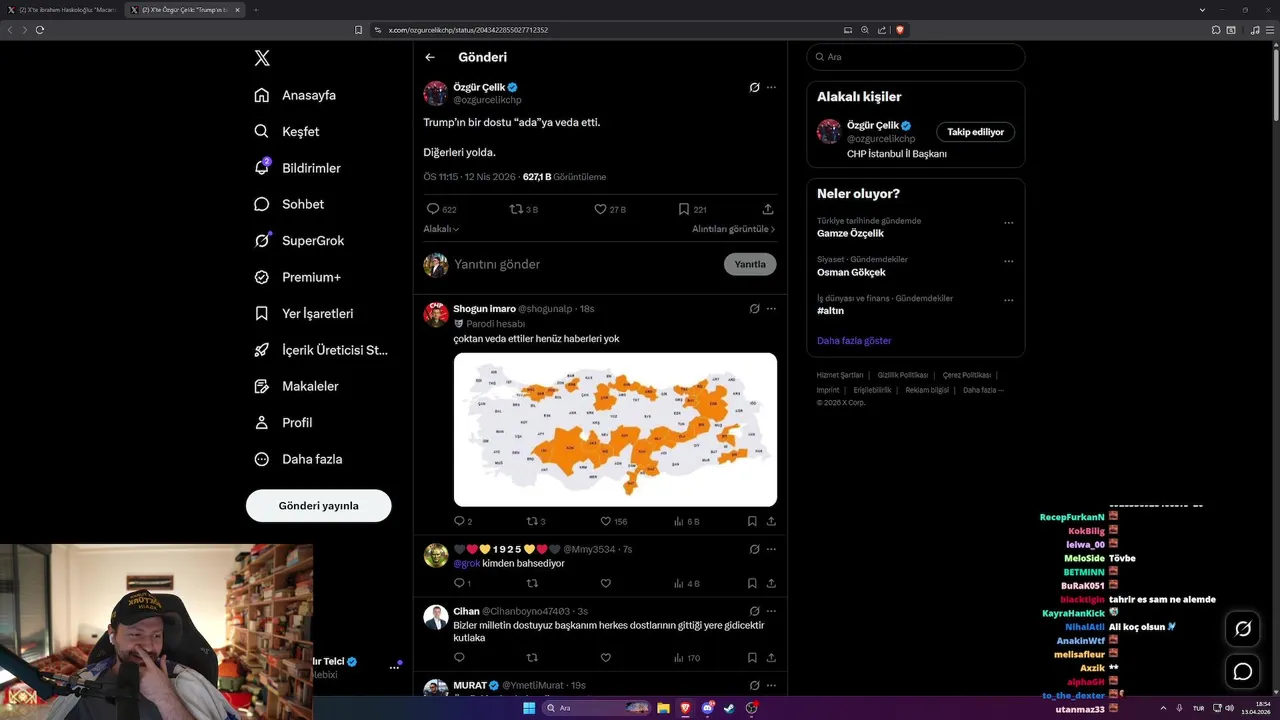Click the X logo in sidebar
The width and height of the screenshot is (1280, 720).
coord(262,58)
